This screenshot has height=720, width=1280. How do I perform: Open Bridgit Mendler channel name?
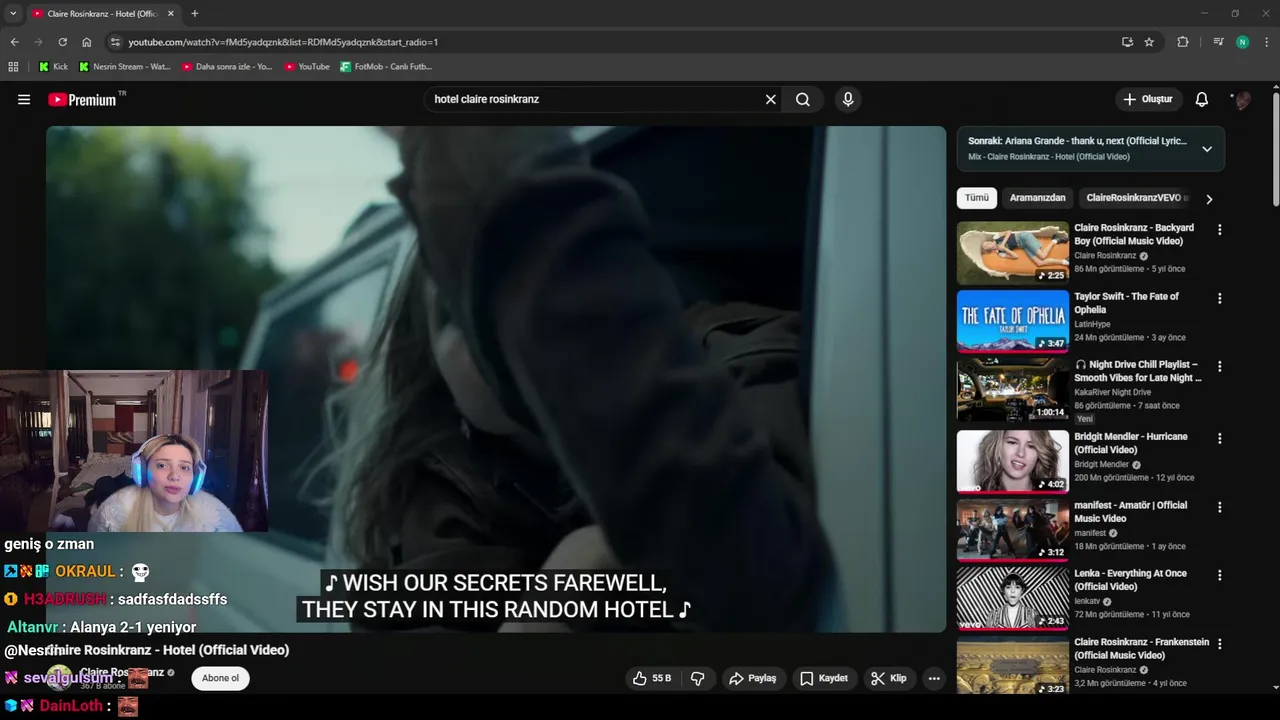[x=1102, y=464]
